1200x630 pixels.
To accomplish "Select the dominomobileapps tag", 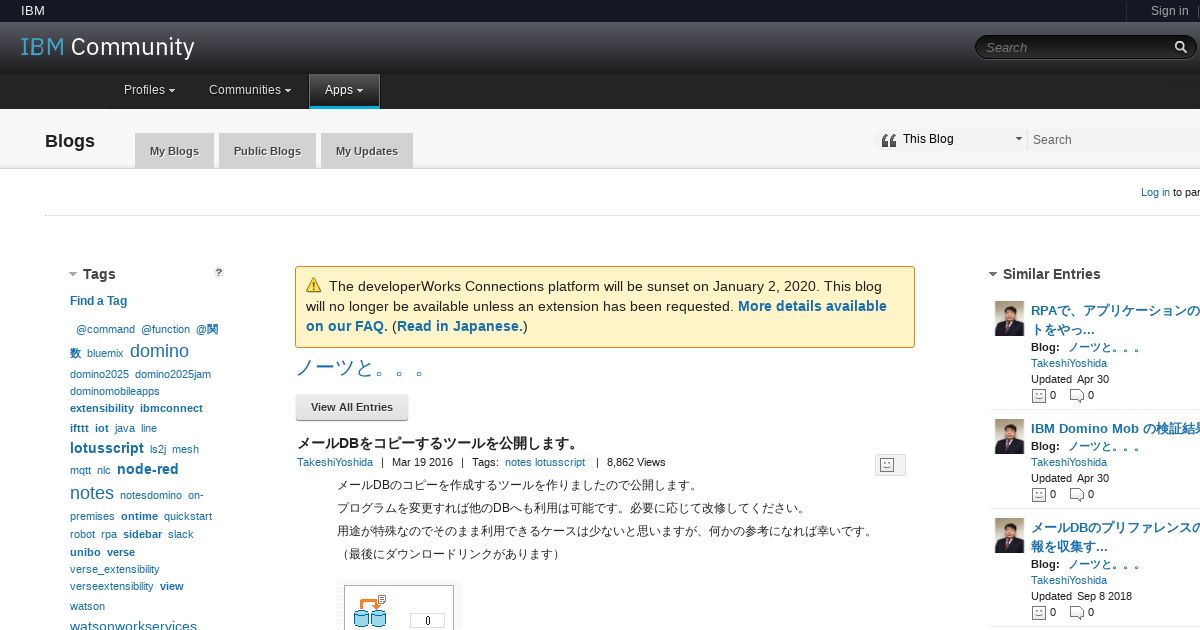I will pyautogui.click(x=114, y=391).
